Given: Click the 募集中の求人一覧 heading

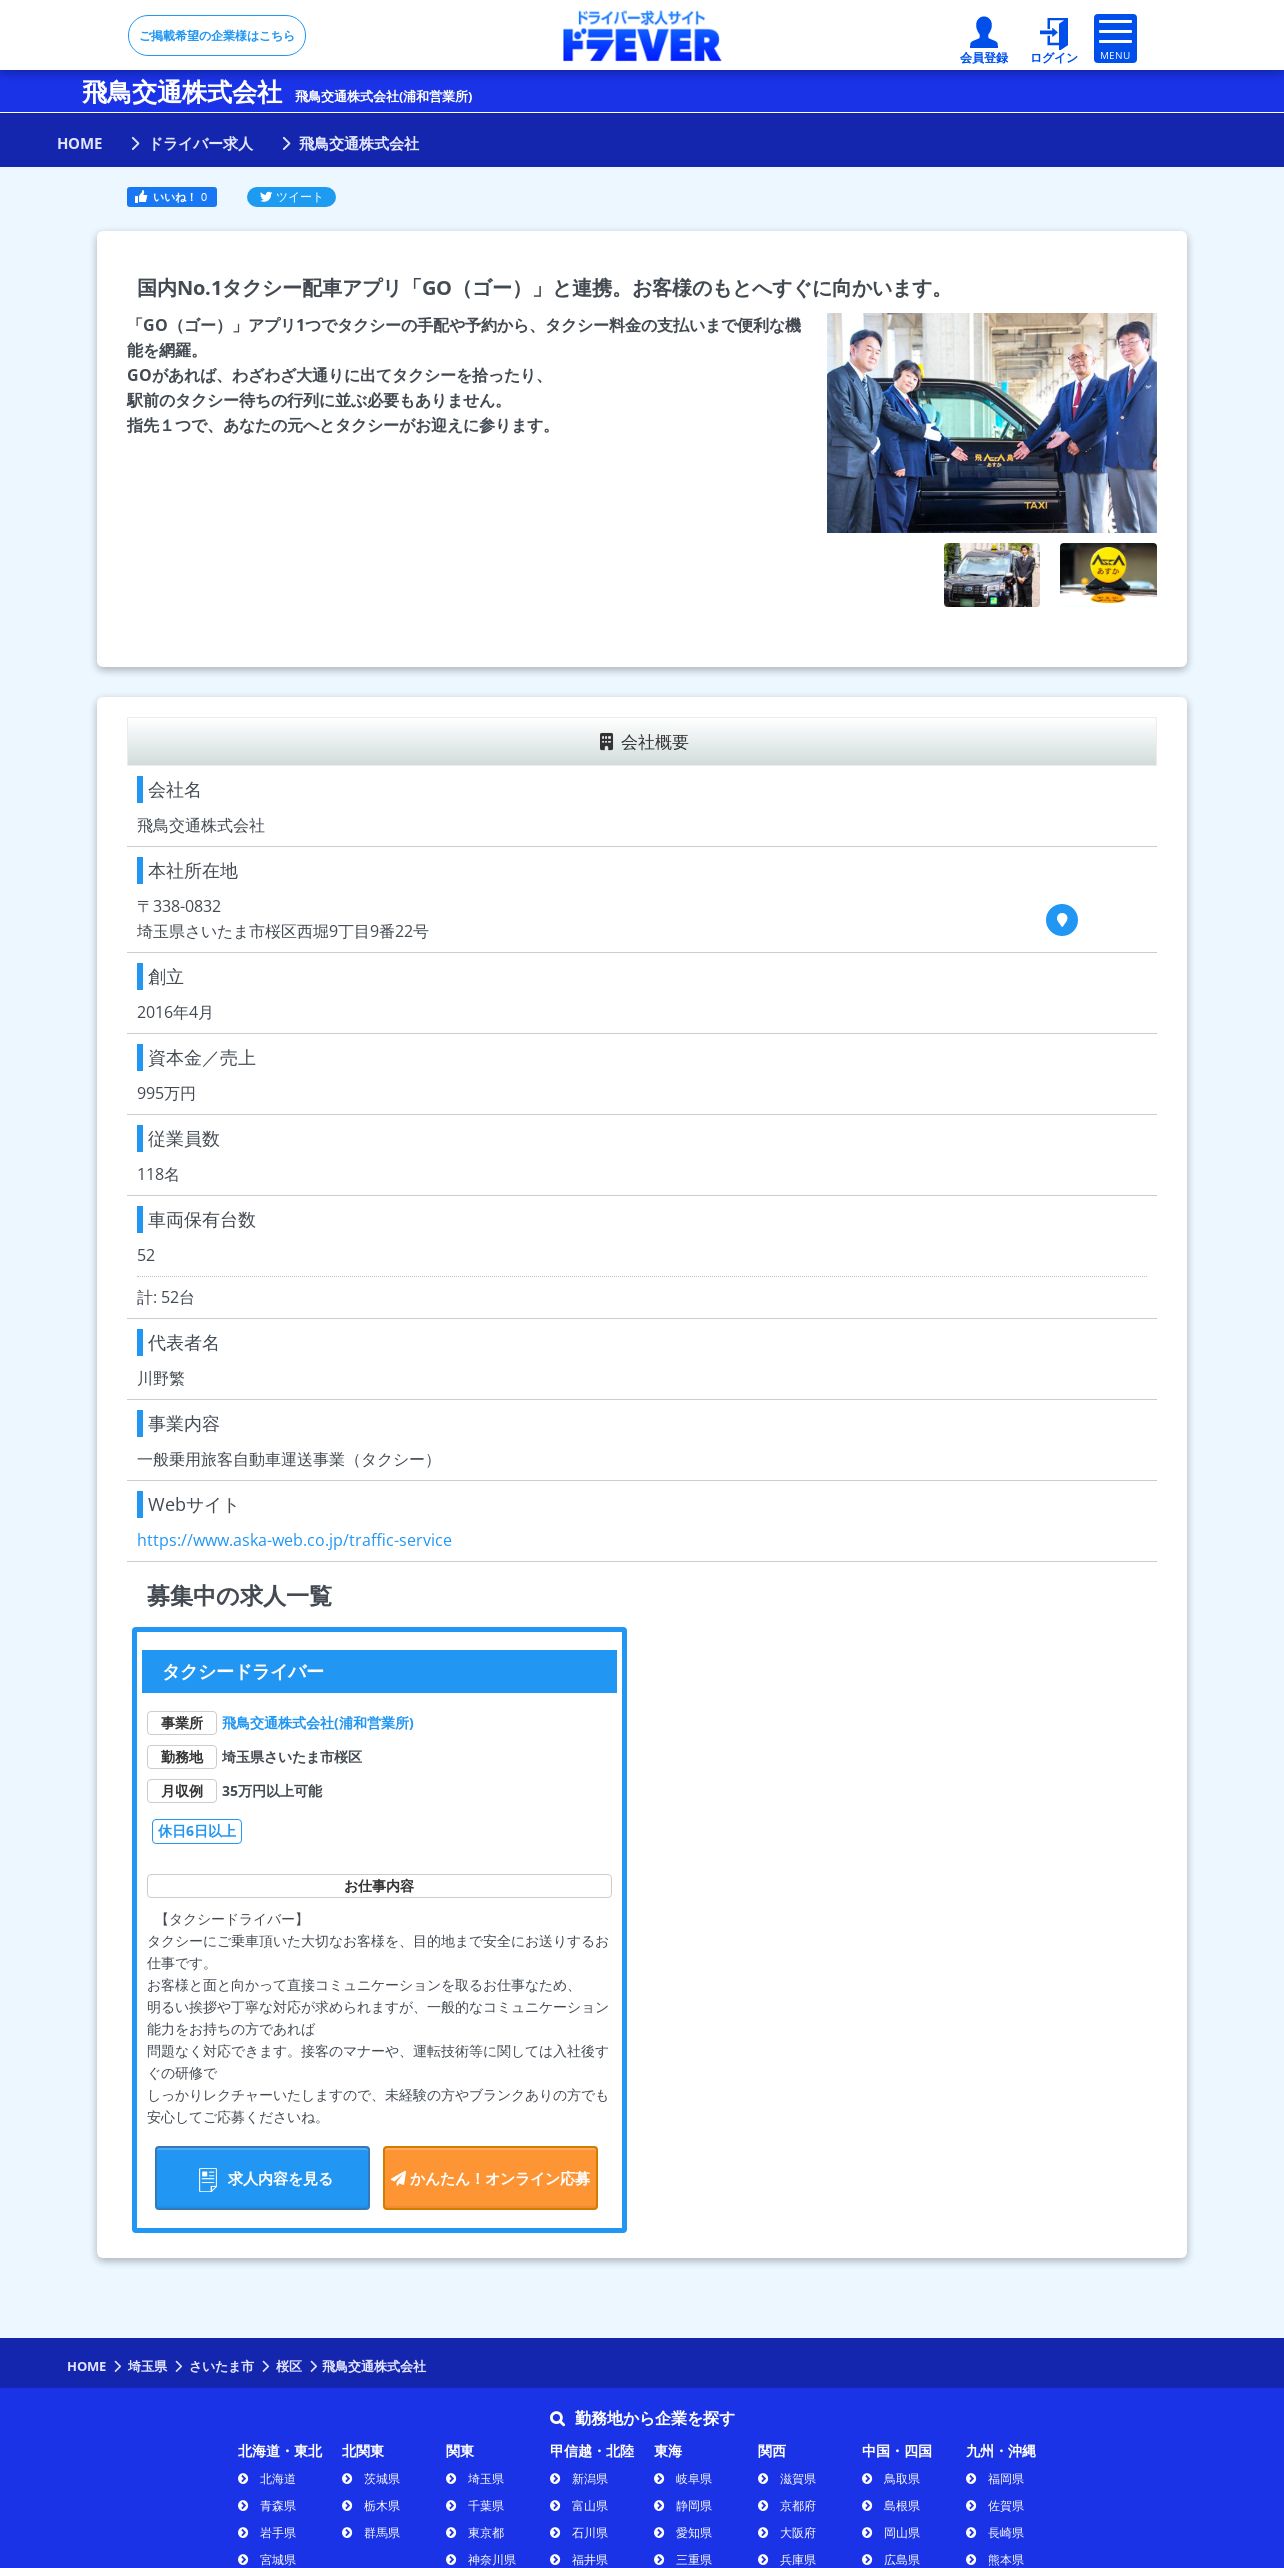Looking at the screenshot, I should (239, 1596).
